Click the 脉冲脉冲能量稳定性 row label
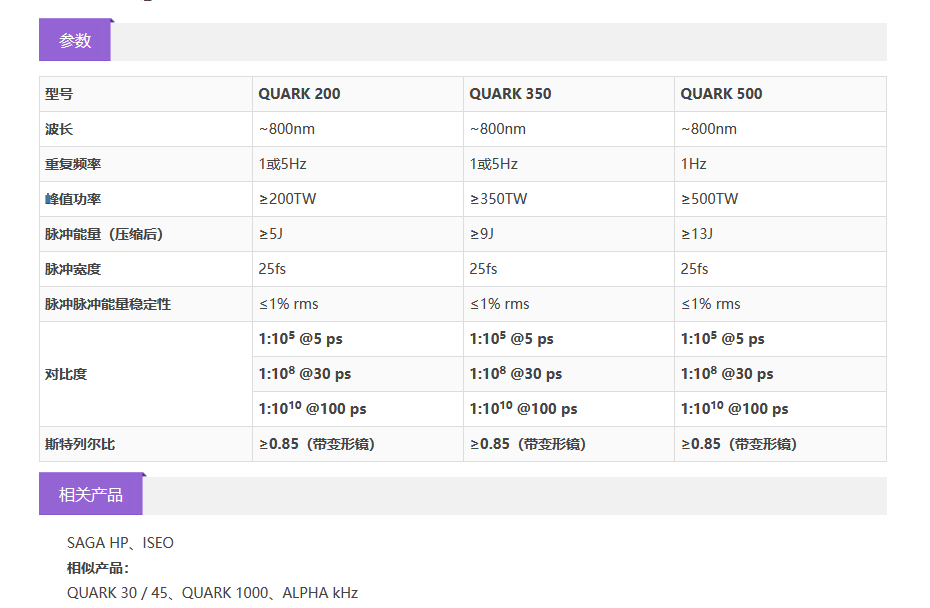 click(108, 304)
